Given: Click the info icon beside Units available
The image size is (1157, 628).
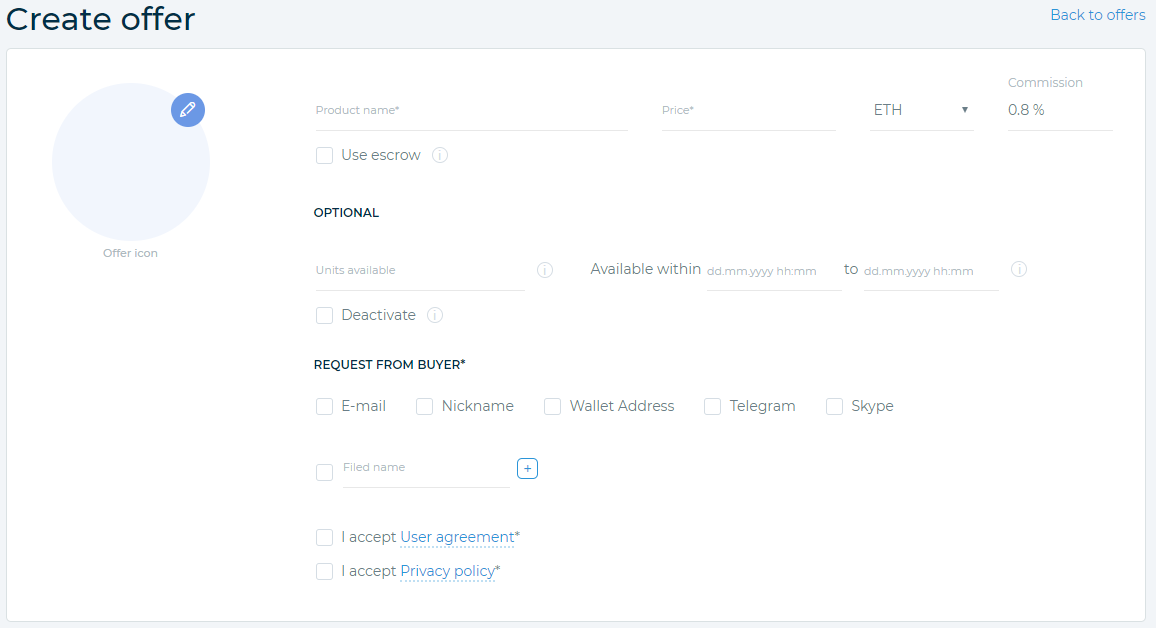Looking at the screenshot, I should click(x=545, y=270).
